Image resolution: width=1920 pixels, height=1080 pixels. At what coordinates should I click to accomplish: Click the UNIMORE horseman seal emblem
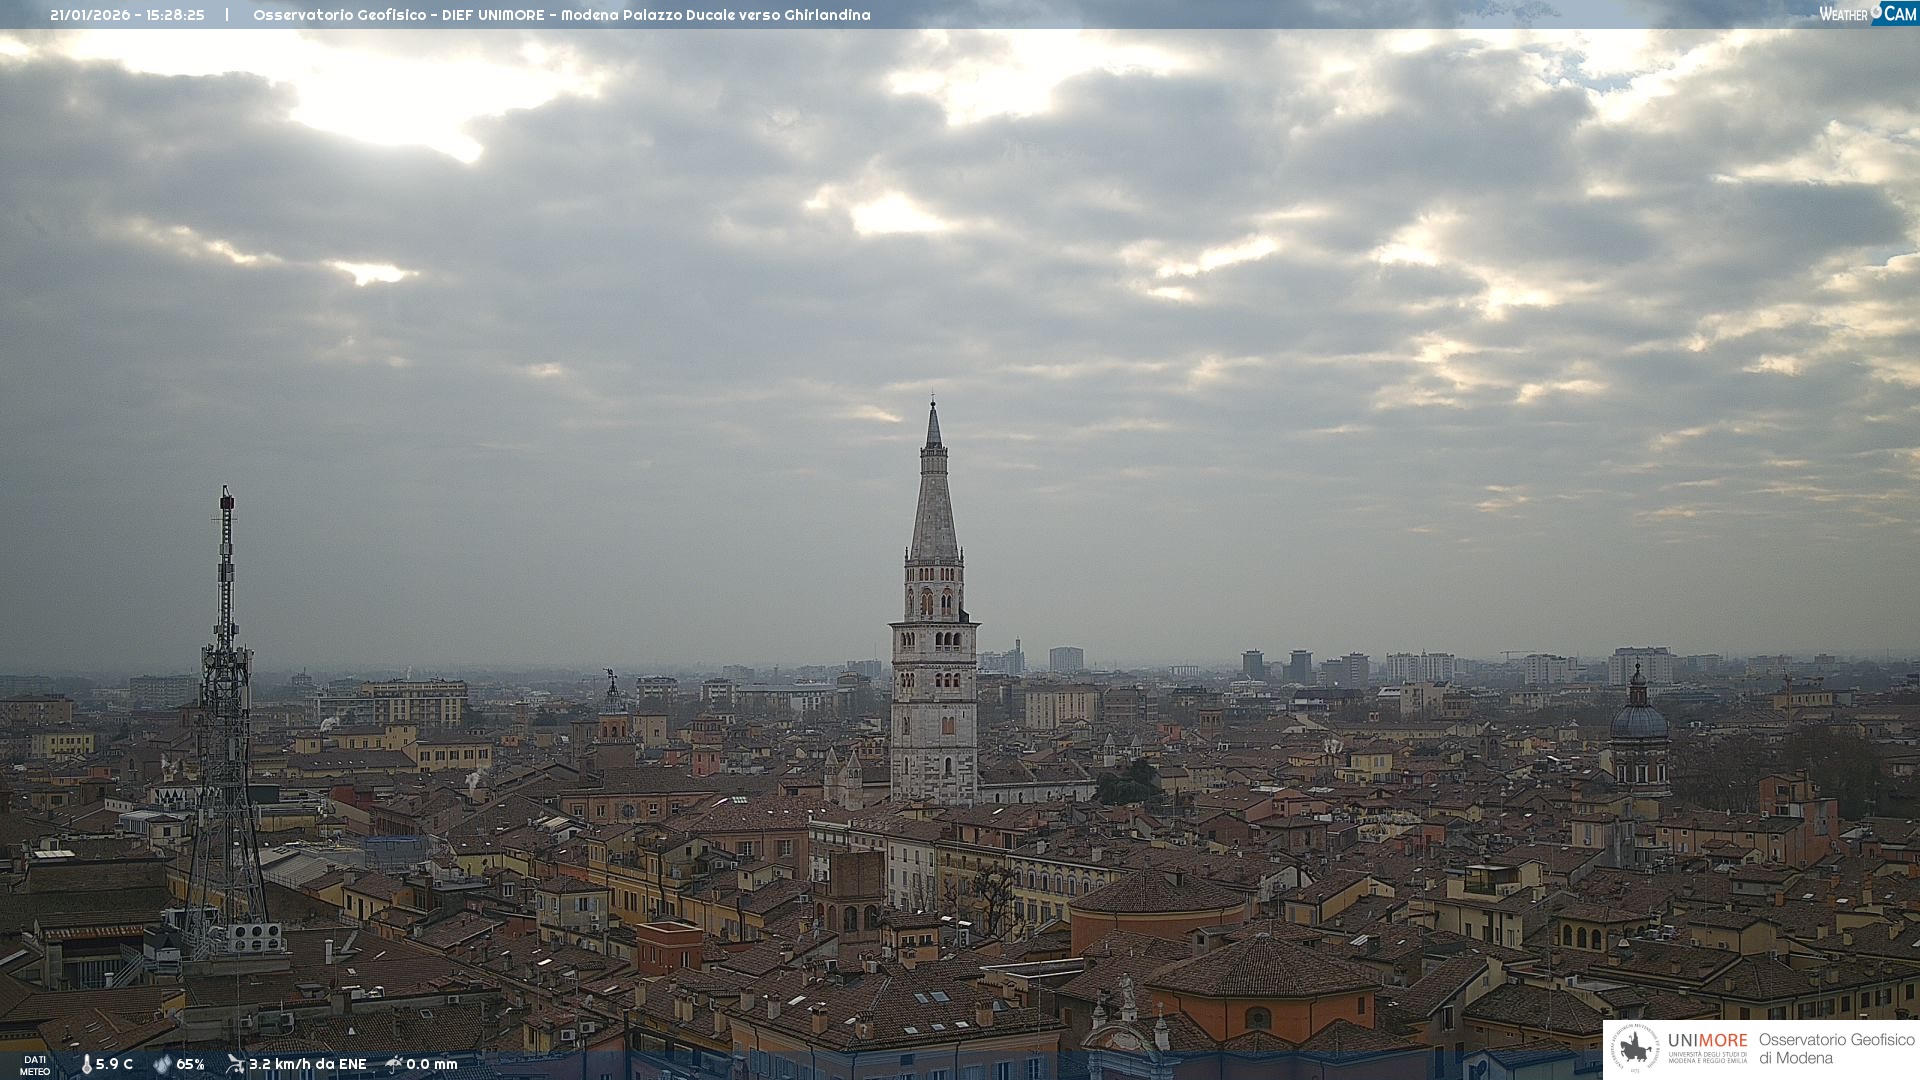pos(1636,1049)
